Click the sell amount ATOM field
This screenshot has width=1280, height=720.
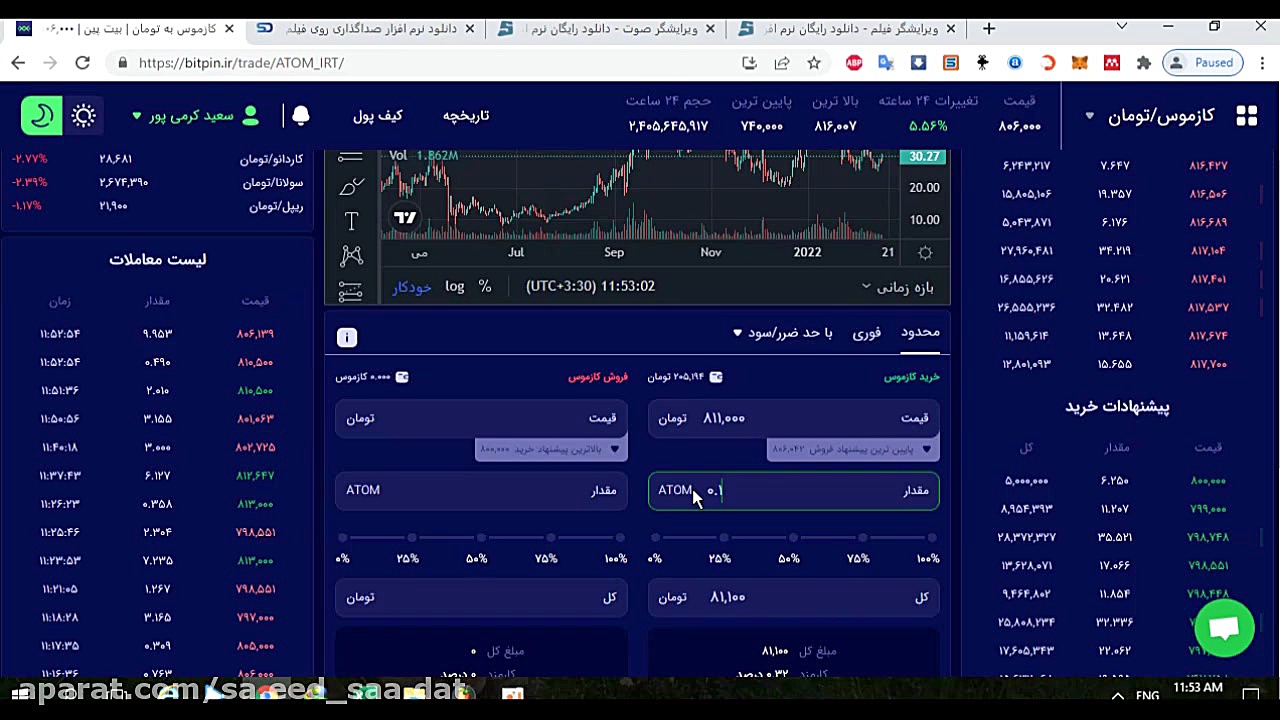(481, 491)
